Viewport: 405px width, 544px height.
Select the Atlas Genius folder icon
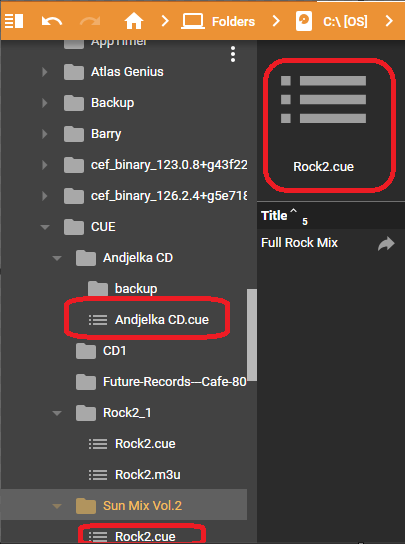point(74,72)
